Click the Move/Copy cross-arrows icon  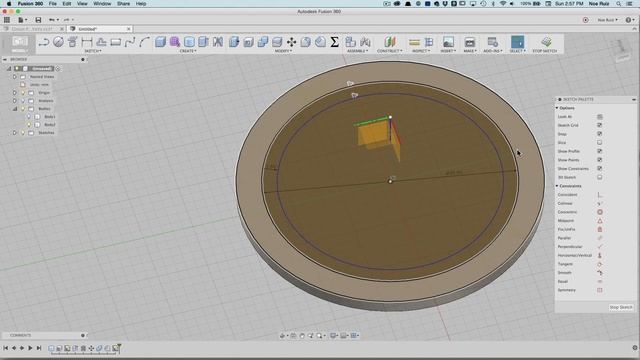[x=291, y=42]
